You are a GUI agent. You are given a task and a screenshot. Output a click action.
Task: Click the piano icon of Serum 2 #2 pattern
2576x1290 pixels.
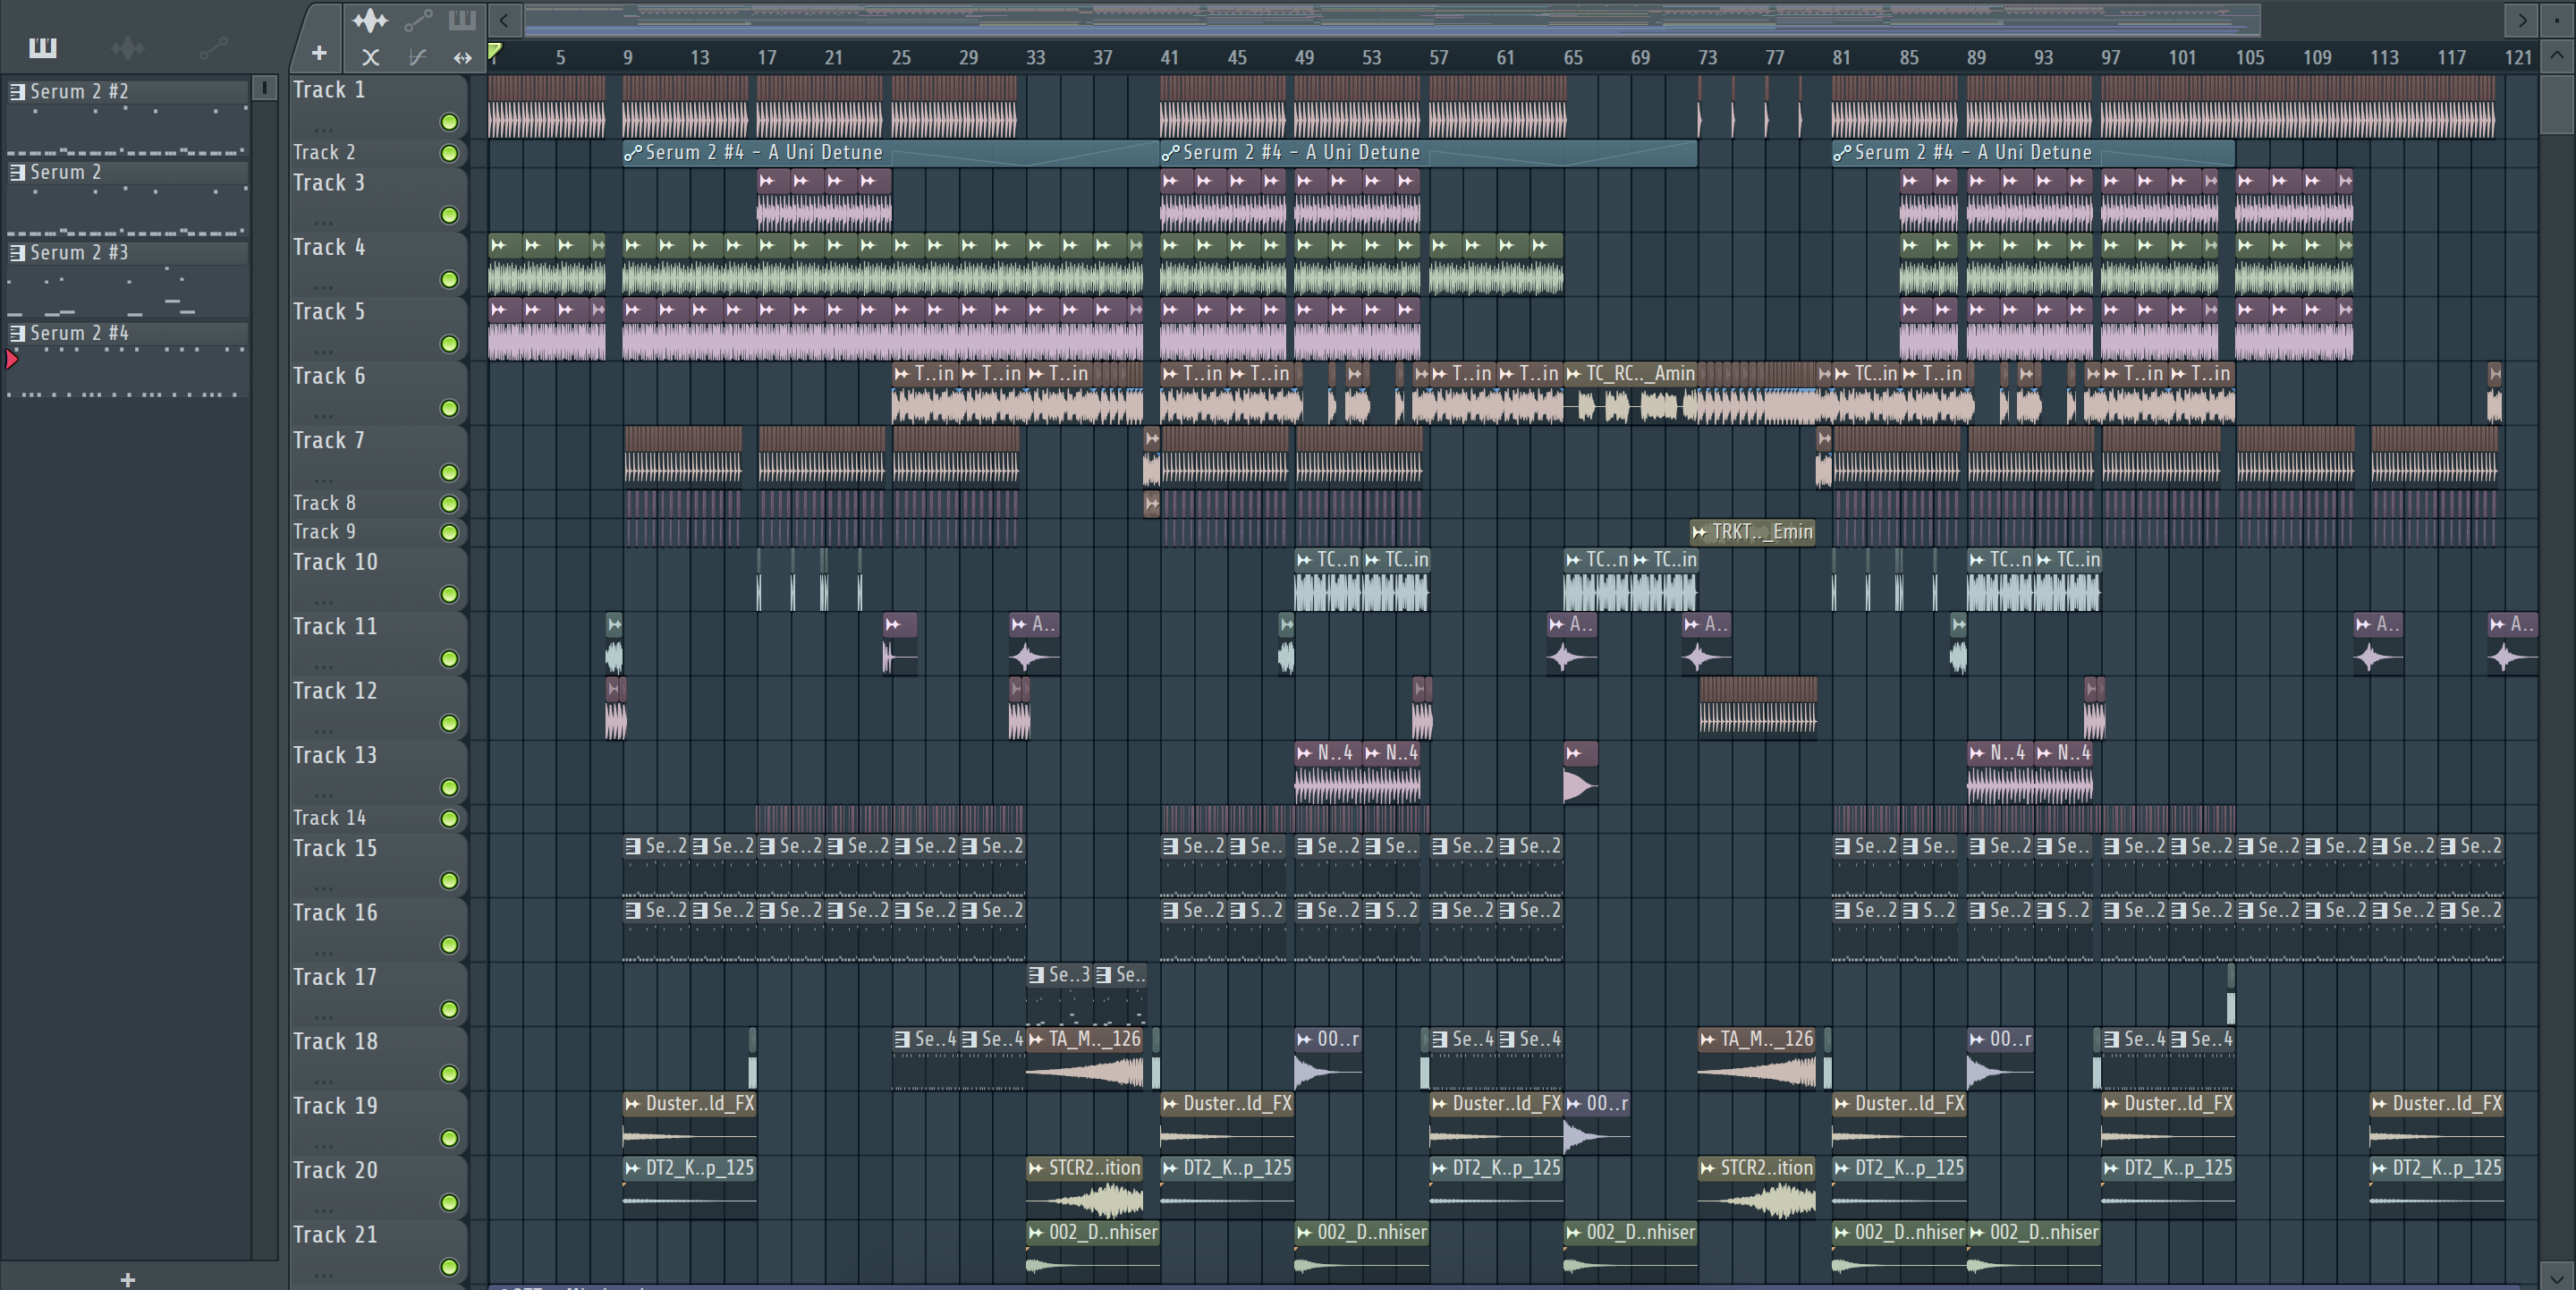coord(17,91)
